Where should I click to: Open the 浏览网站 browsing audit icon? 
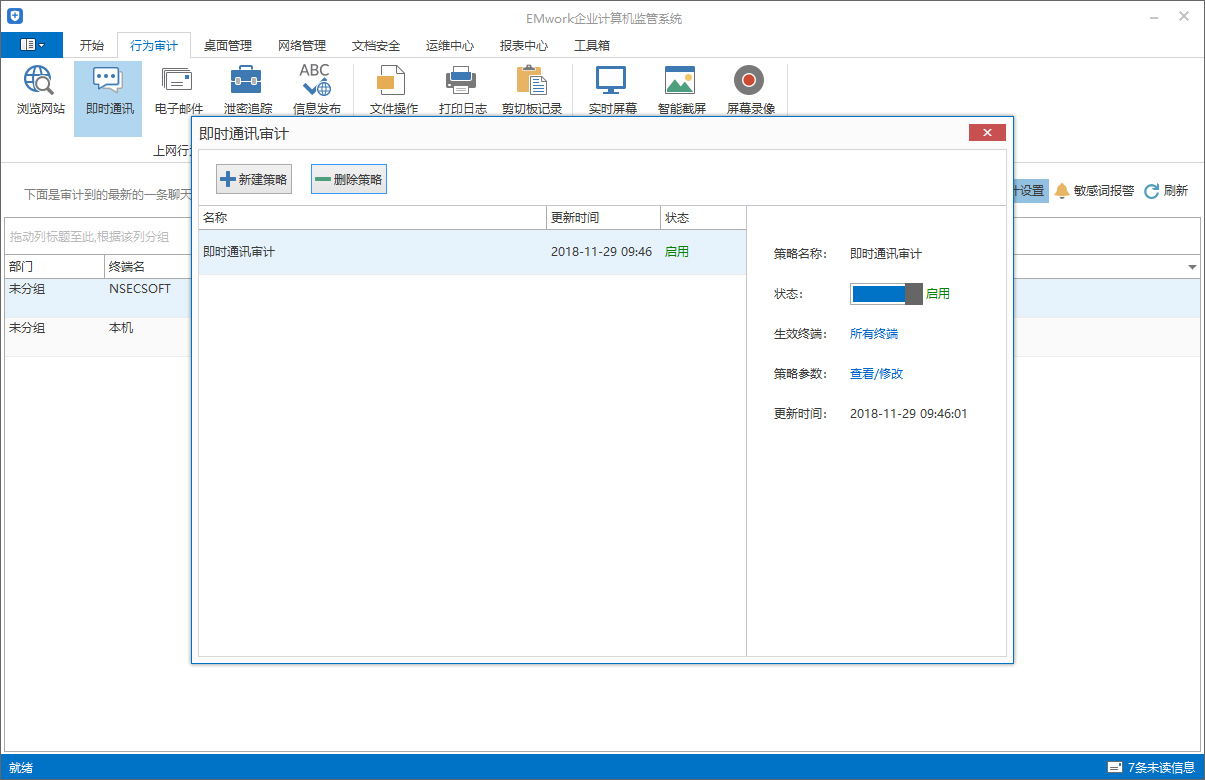tap(40, 90)
